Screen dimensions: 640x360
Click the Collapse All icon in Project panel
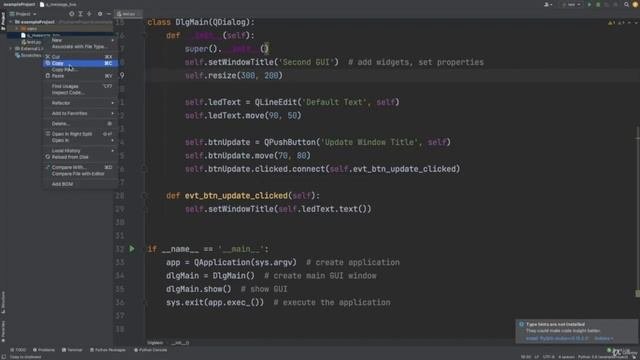(x=89, y=14)
